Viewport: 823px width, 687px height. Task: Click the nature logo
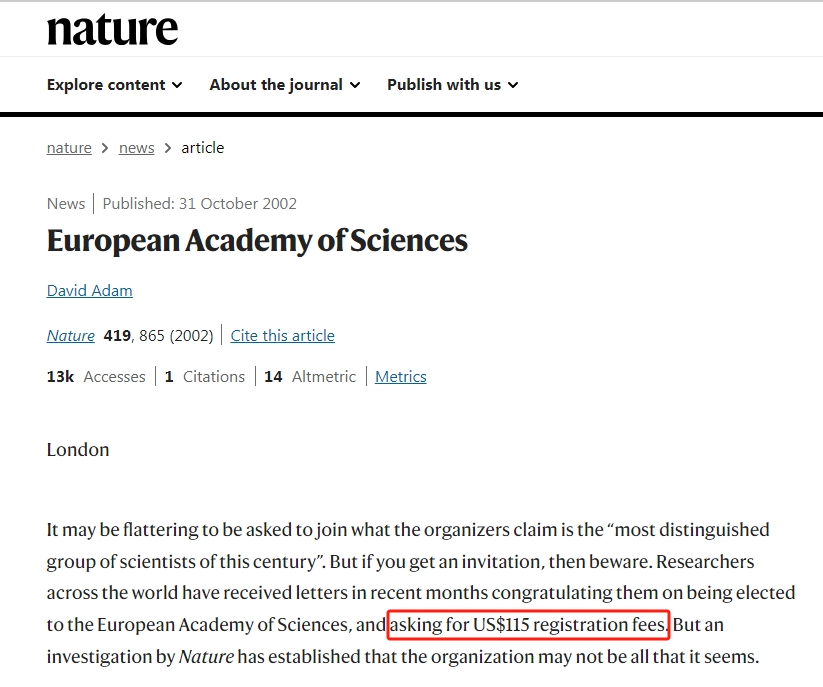coord(112,30)
